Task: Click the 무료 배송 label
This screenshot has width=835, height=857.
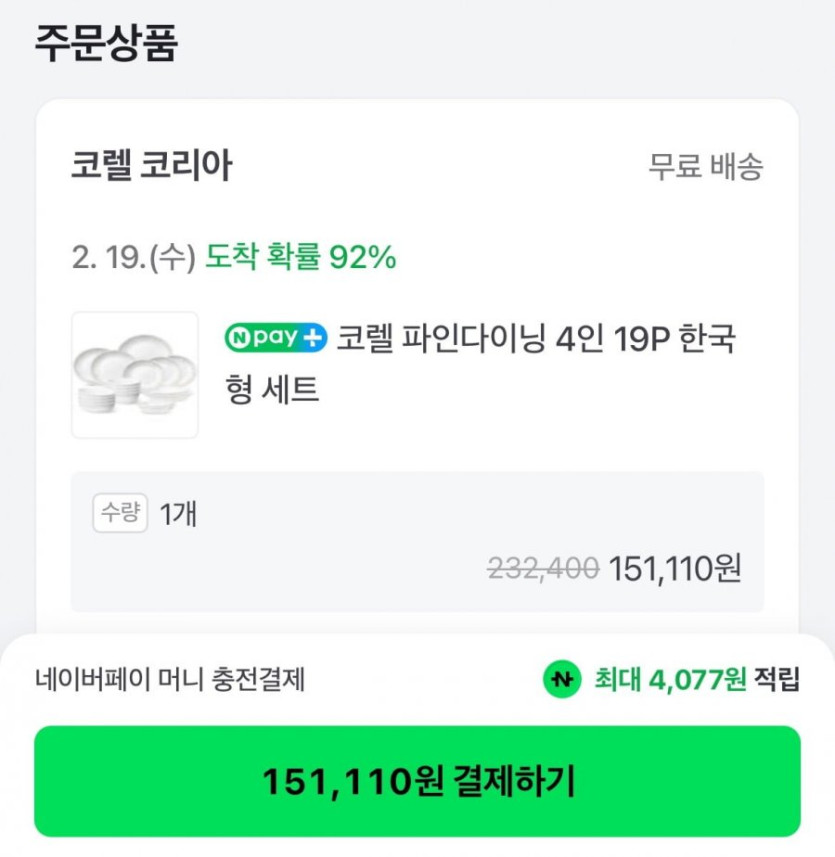Action: click(705, 167)
